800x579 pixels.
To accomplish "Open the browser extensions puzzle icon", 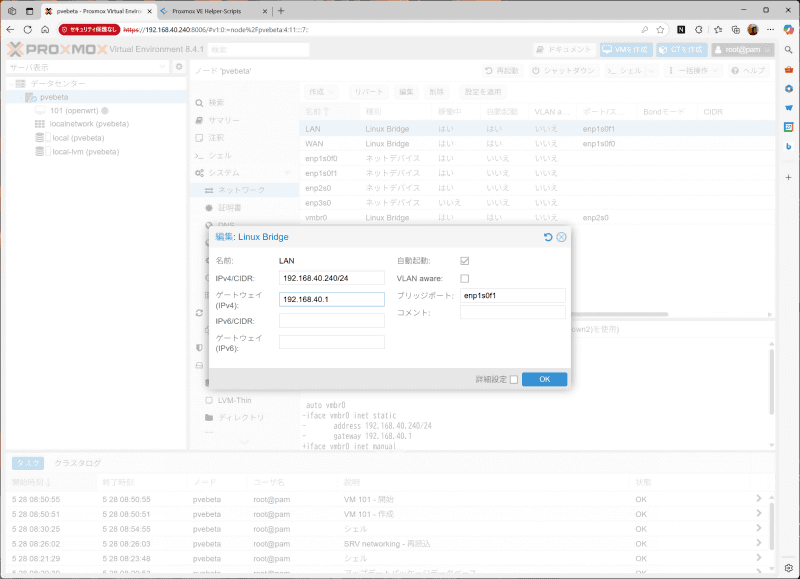I will (x=699, y=30).
